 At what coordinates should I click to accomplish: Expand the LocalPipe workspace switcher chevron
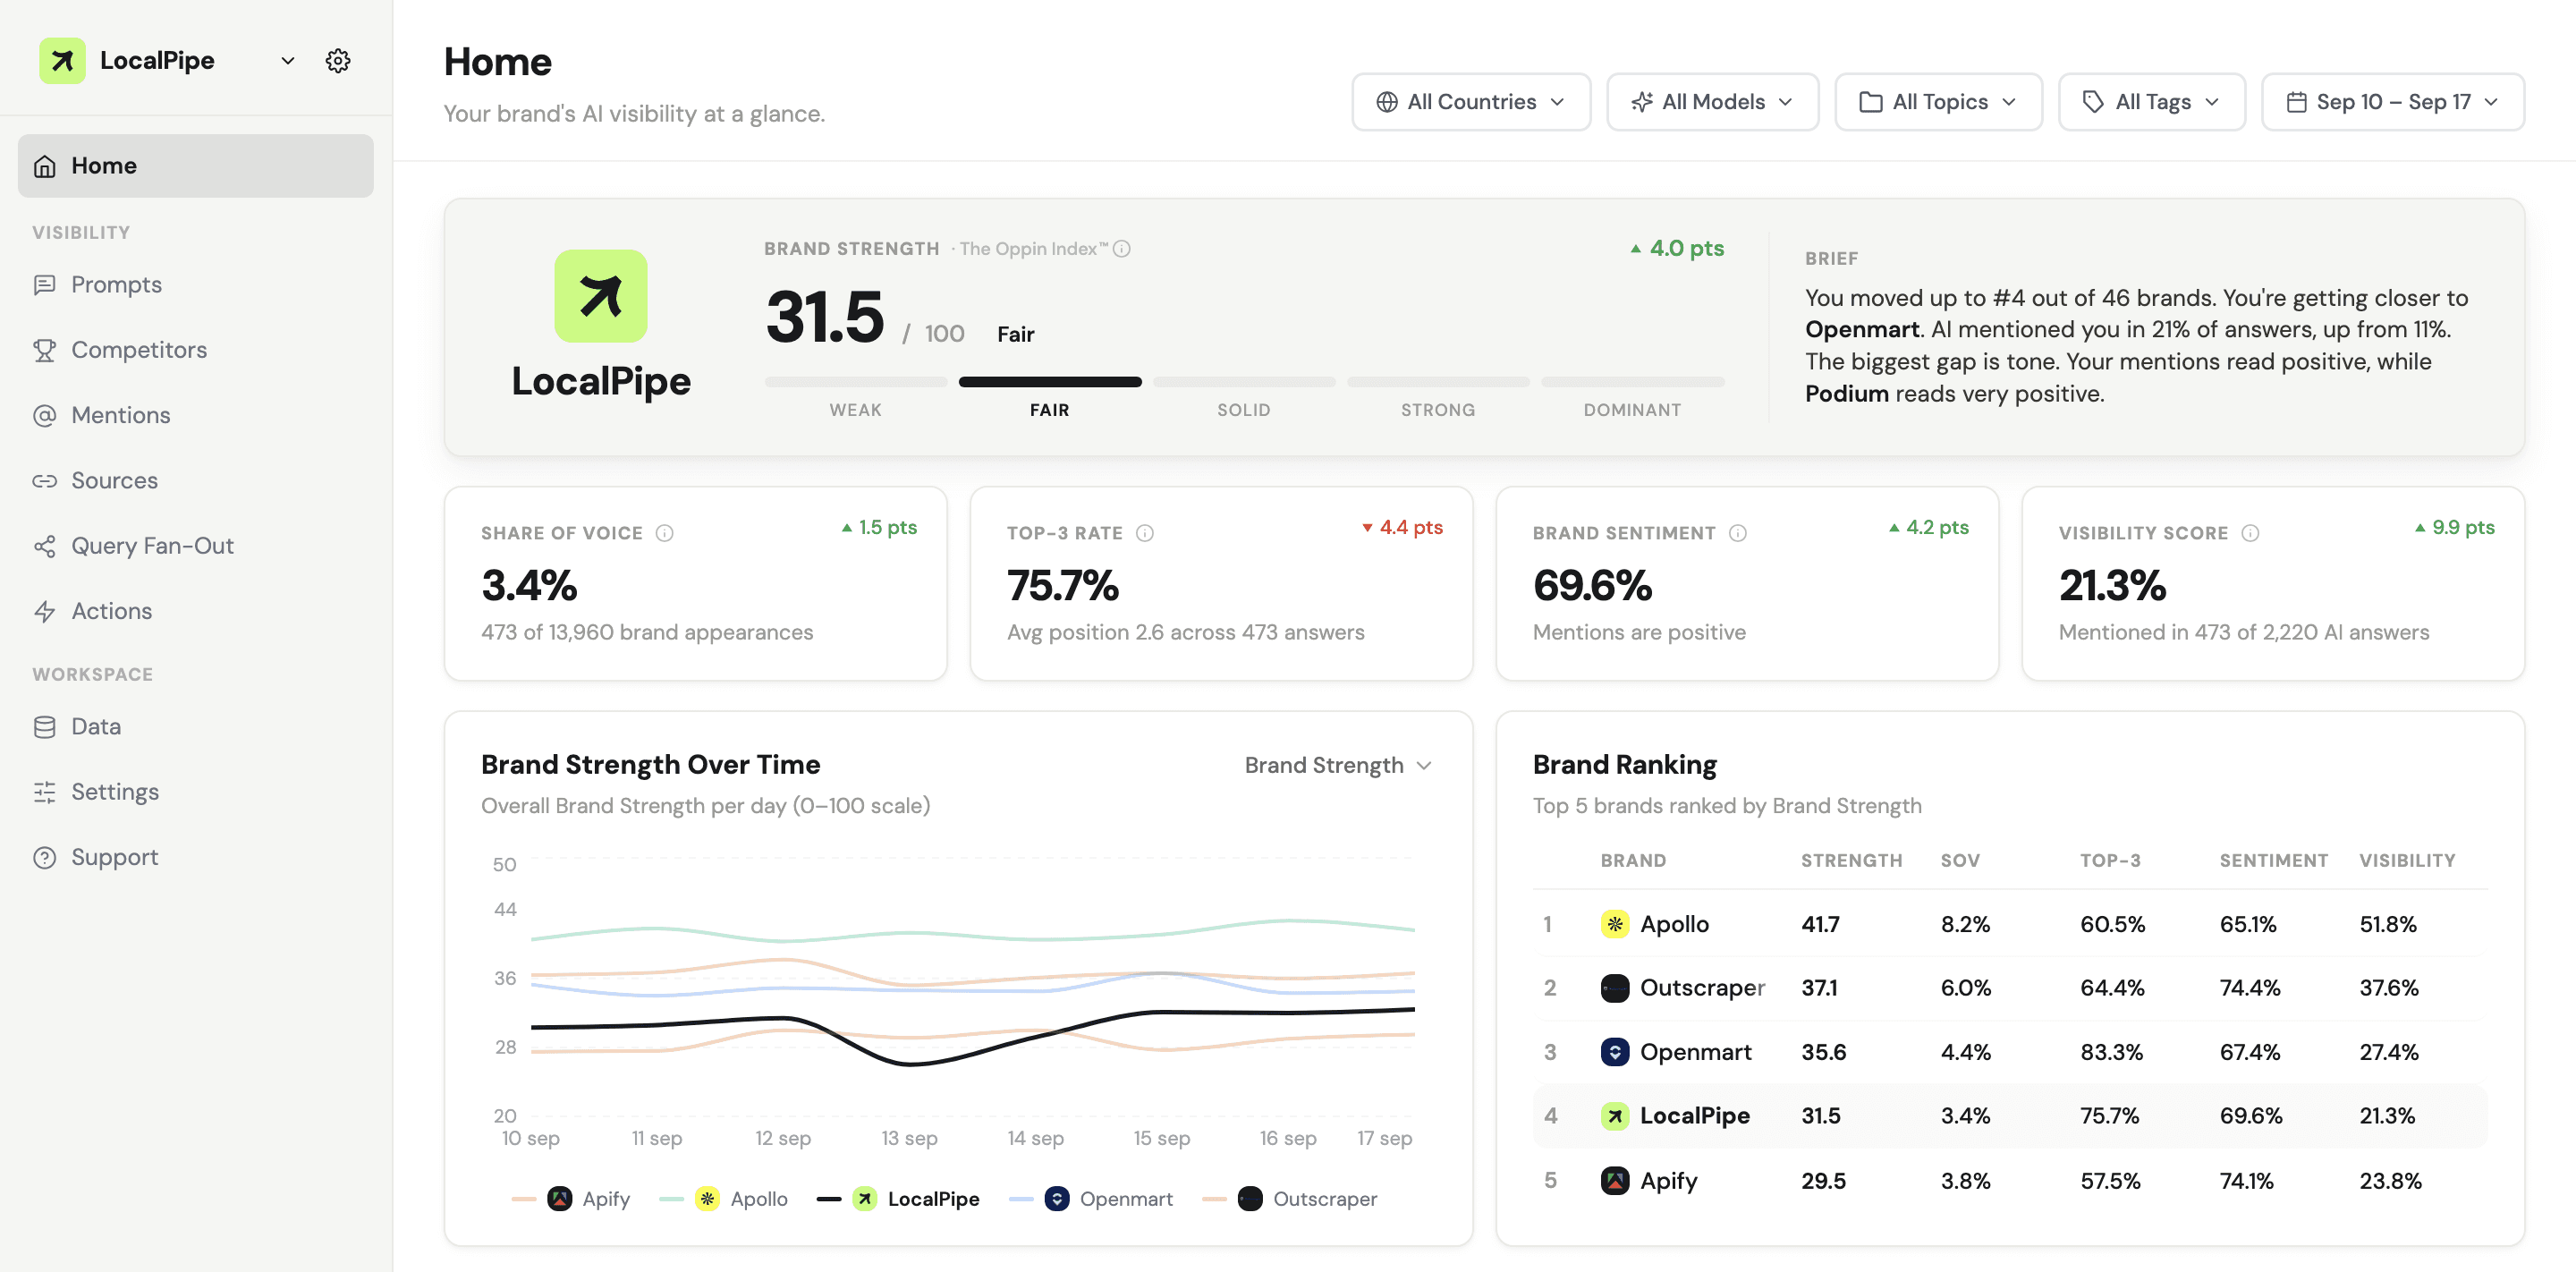tap(287, 61)
